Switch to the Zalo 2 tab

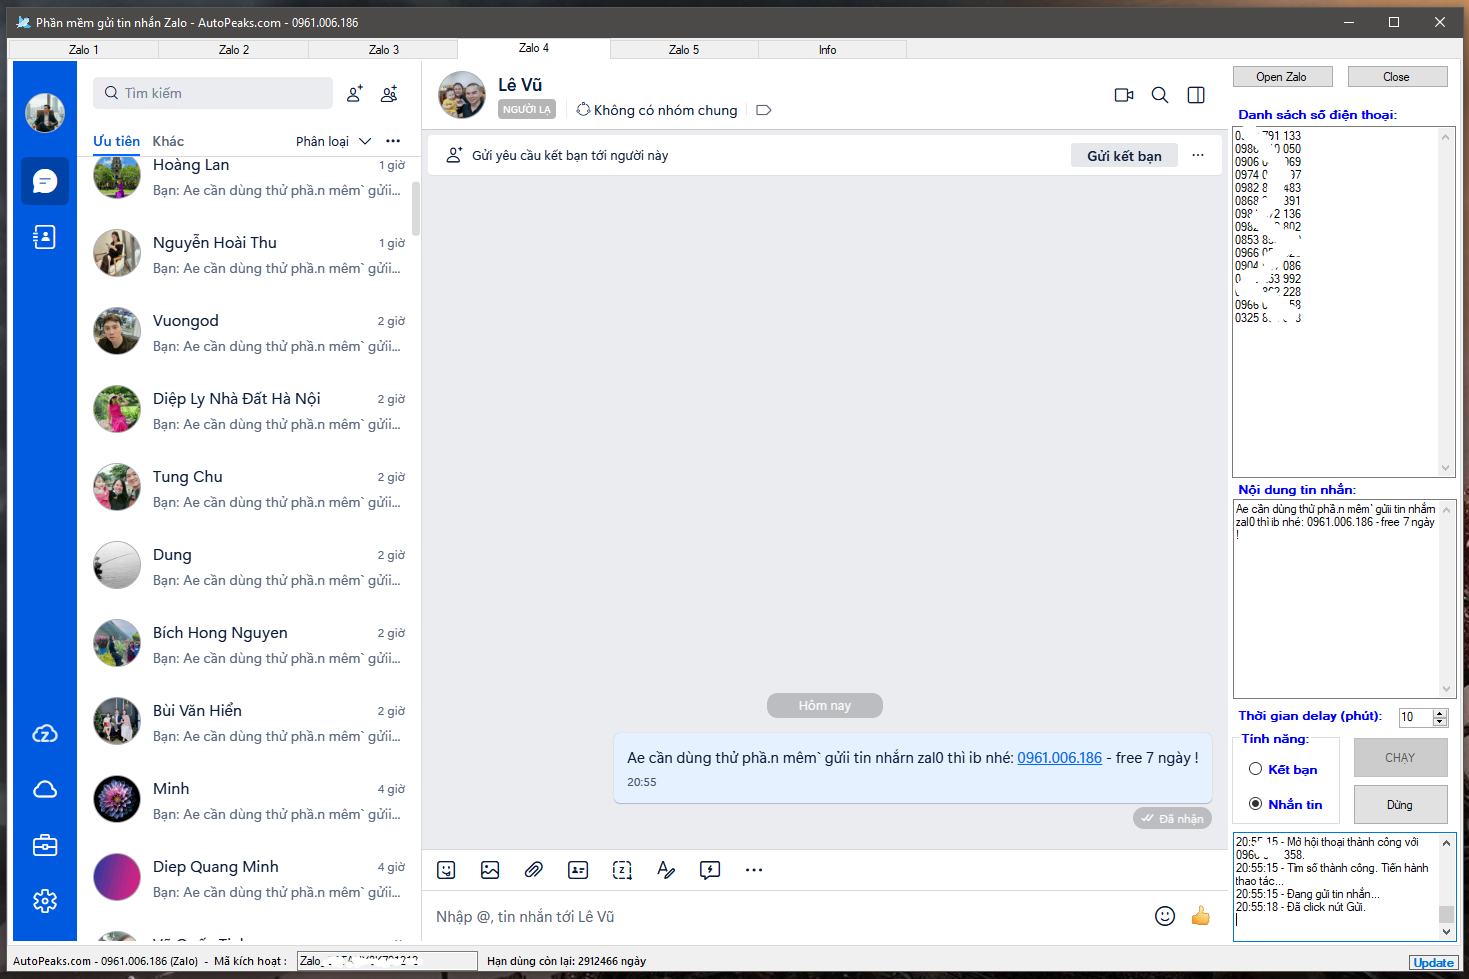tap(233, 49)
